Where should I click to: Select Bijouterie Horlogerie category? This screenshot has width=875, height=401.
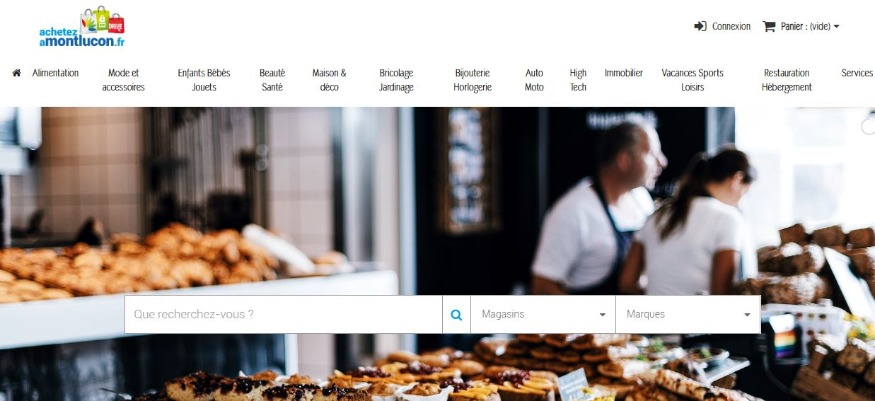point(473,80)
